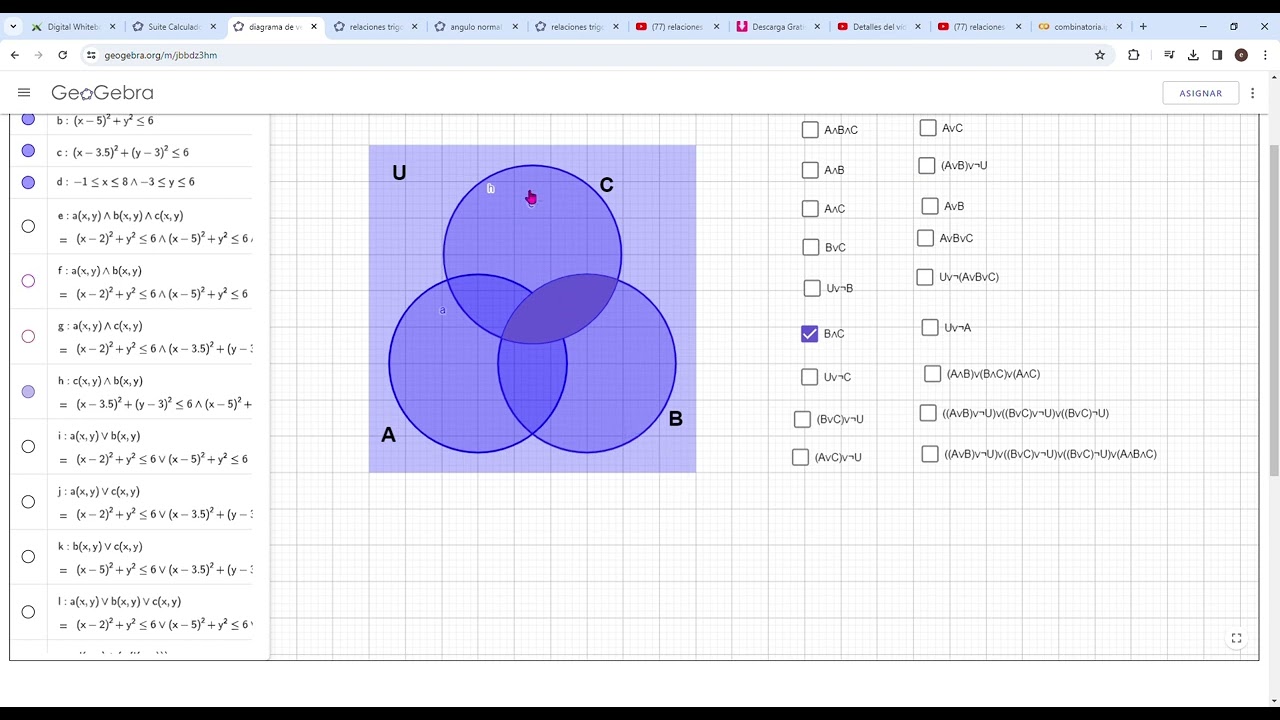Viewport: 1280px width, 720px height.
Task: Toggle visibility circle of object e
Action: point(28,226)
